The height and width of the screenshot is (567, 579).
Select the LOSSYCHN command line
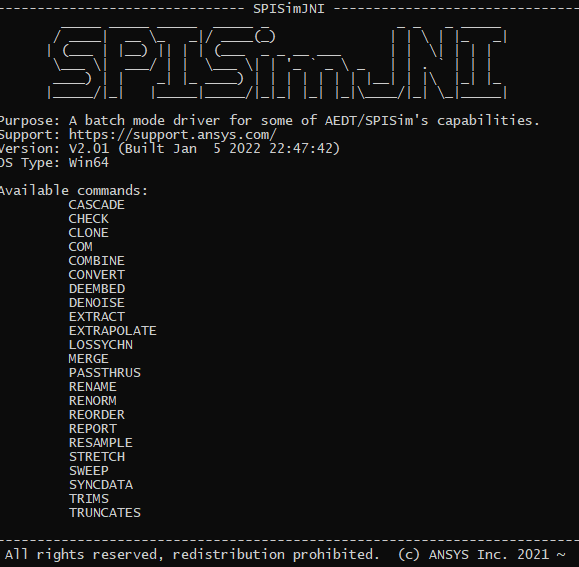(100, 345)
